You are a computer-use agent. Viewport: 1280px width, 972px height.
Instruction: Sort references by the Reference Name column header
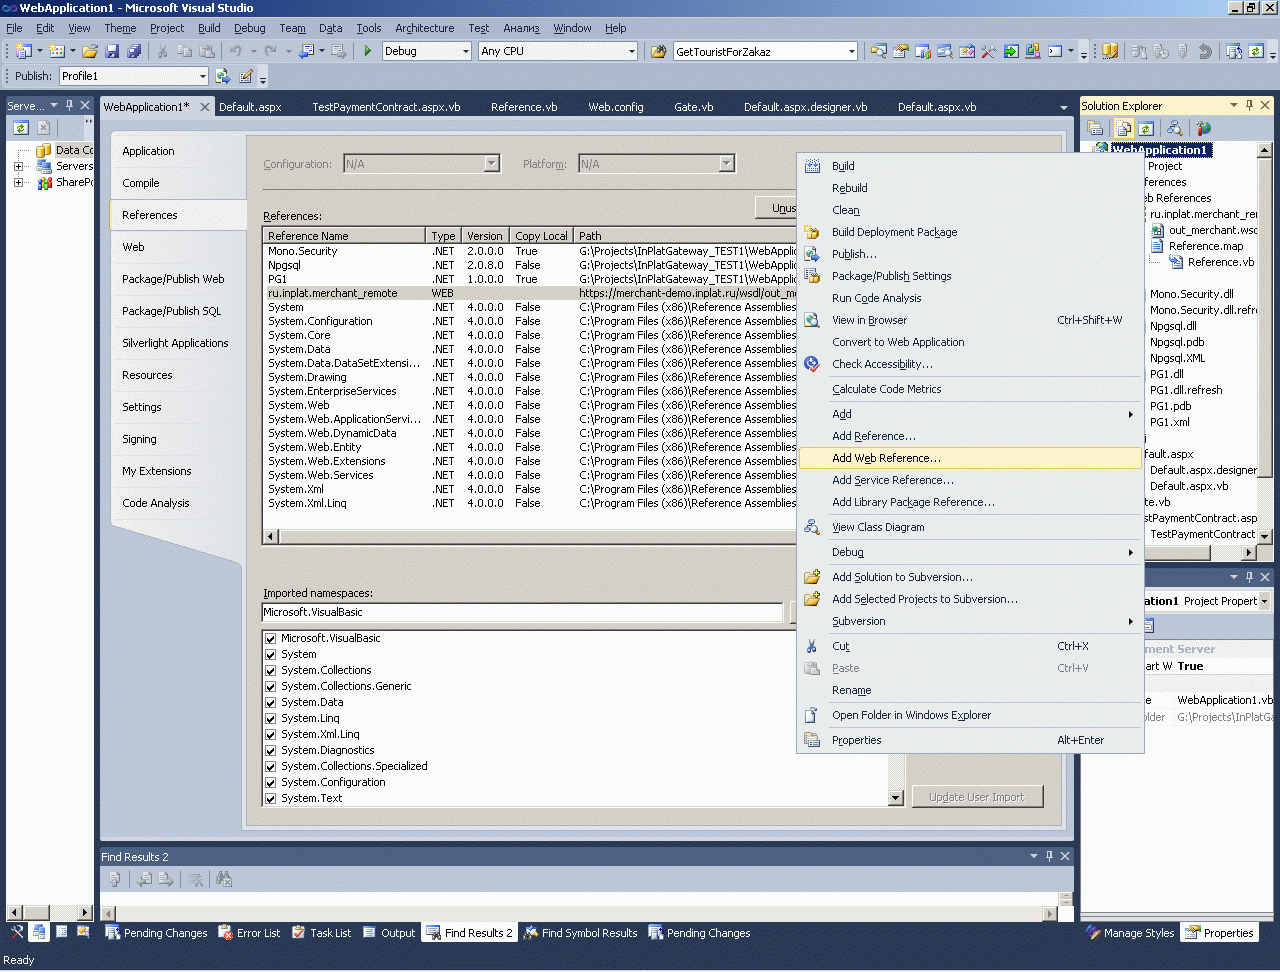345,236
